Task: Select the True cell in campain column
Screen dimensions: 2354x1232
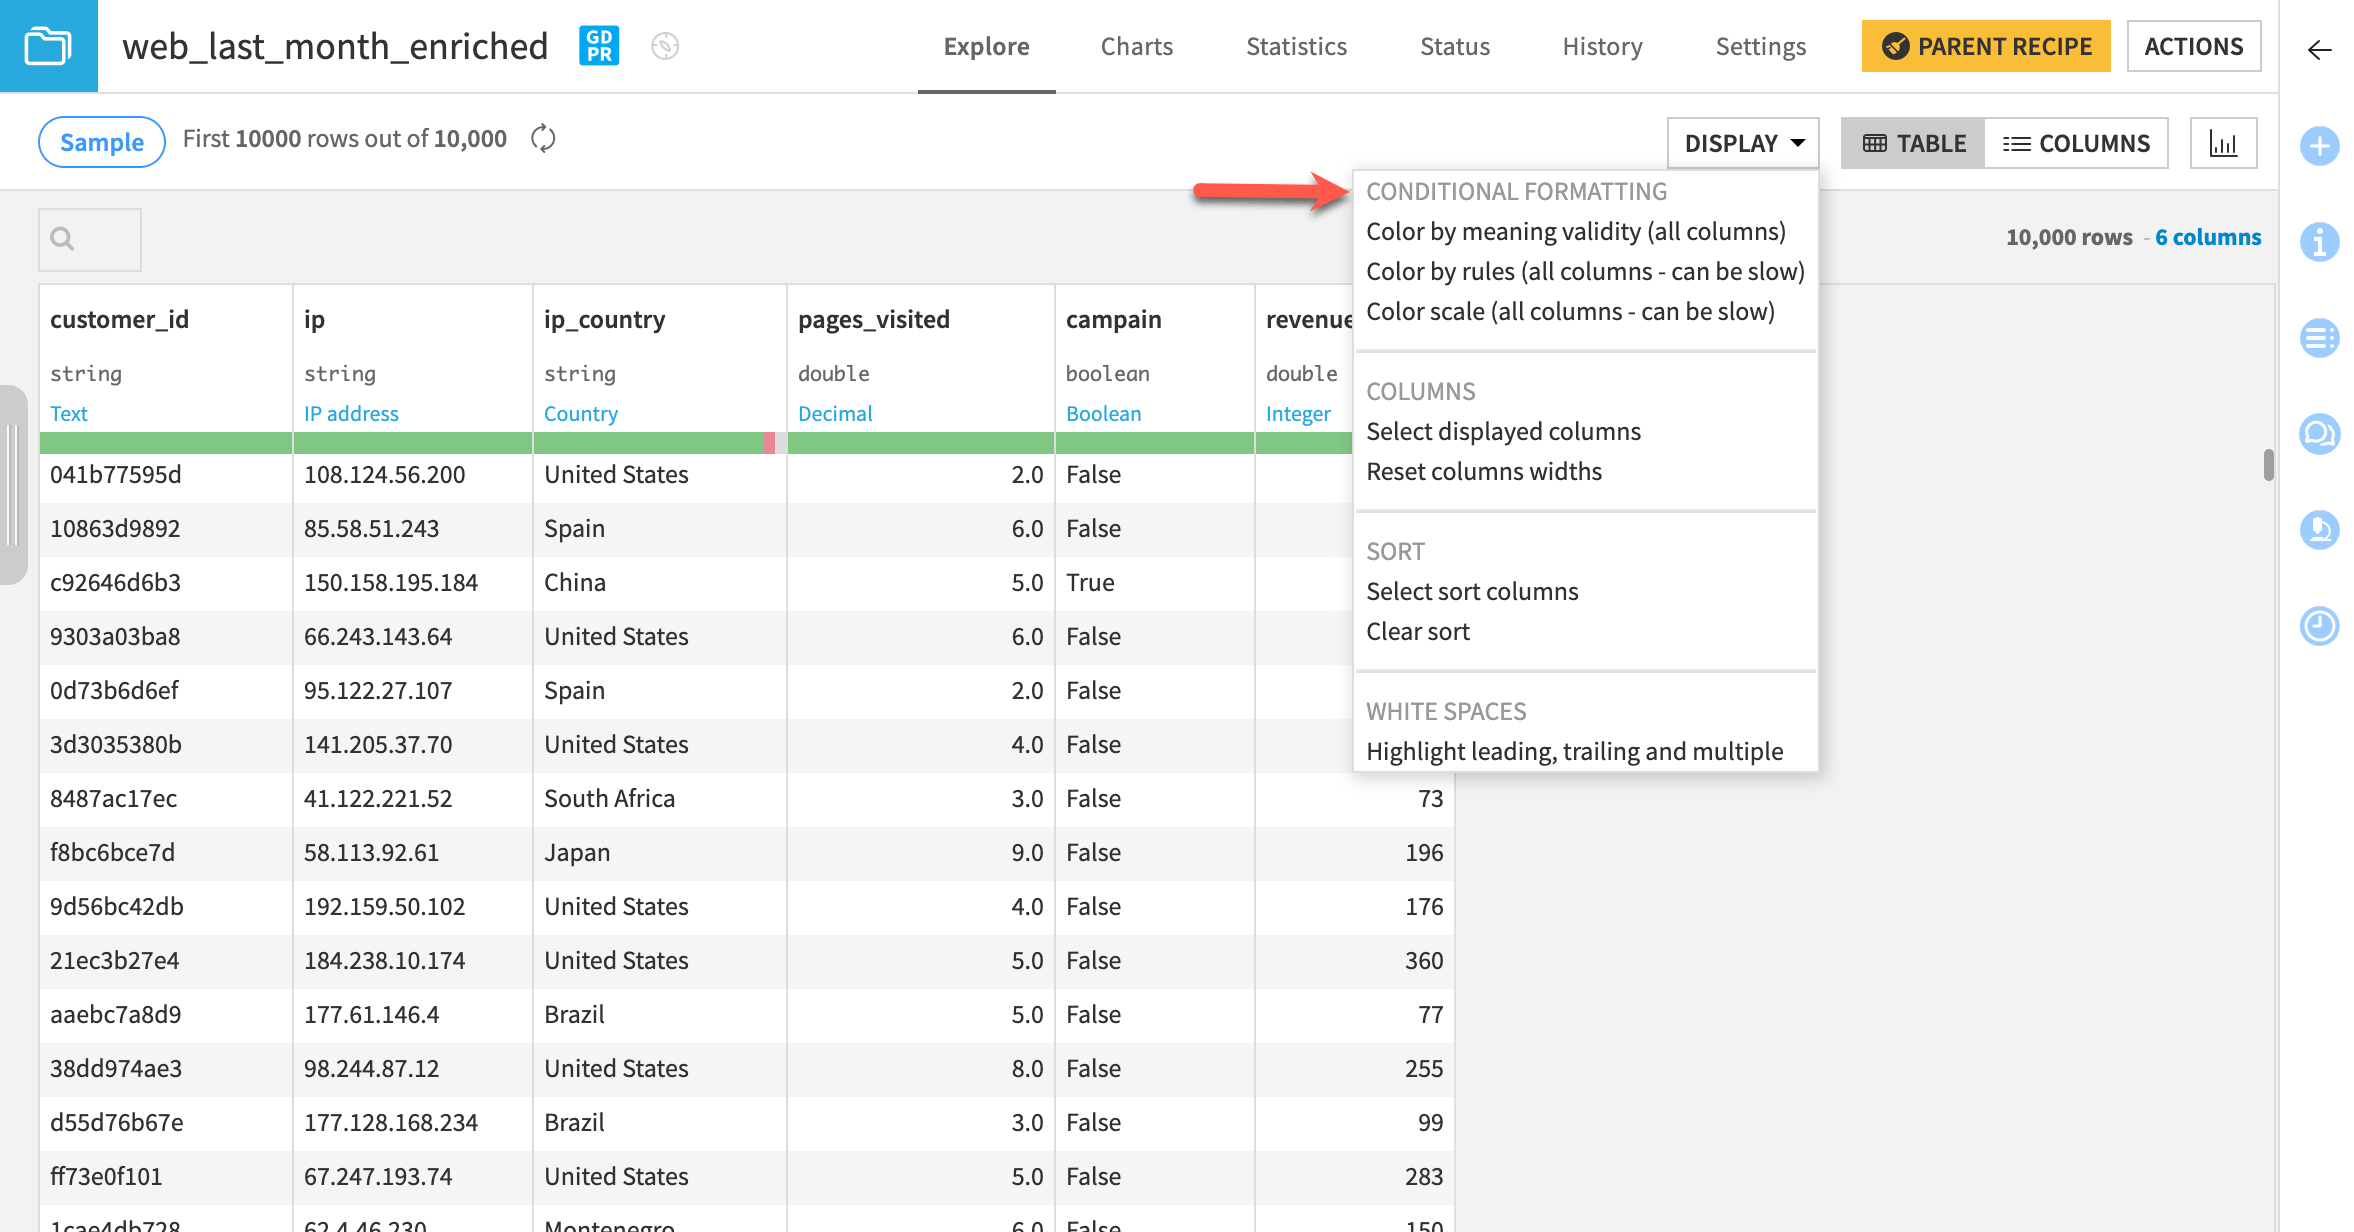Action: coord(1155,583)
